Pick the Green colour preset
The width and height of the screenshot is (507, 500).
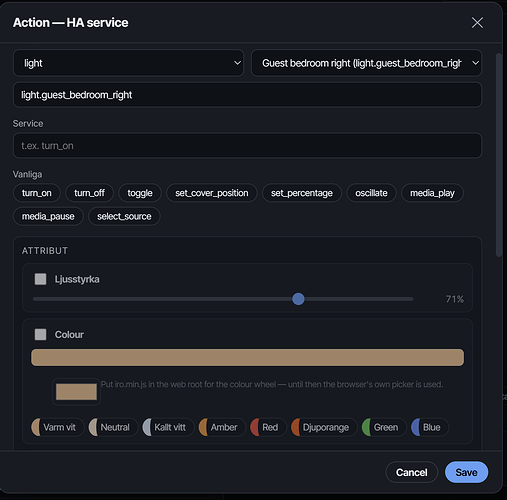click(x=384, y=427)
